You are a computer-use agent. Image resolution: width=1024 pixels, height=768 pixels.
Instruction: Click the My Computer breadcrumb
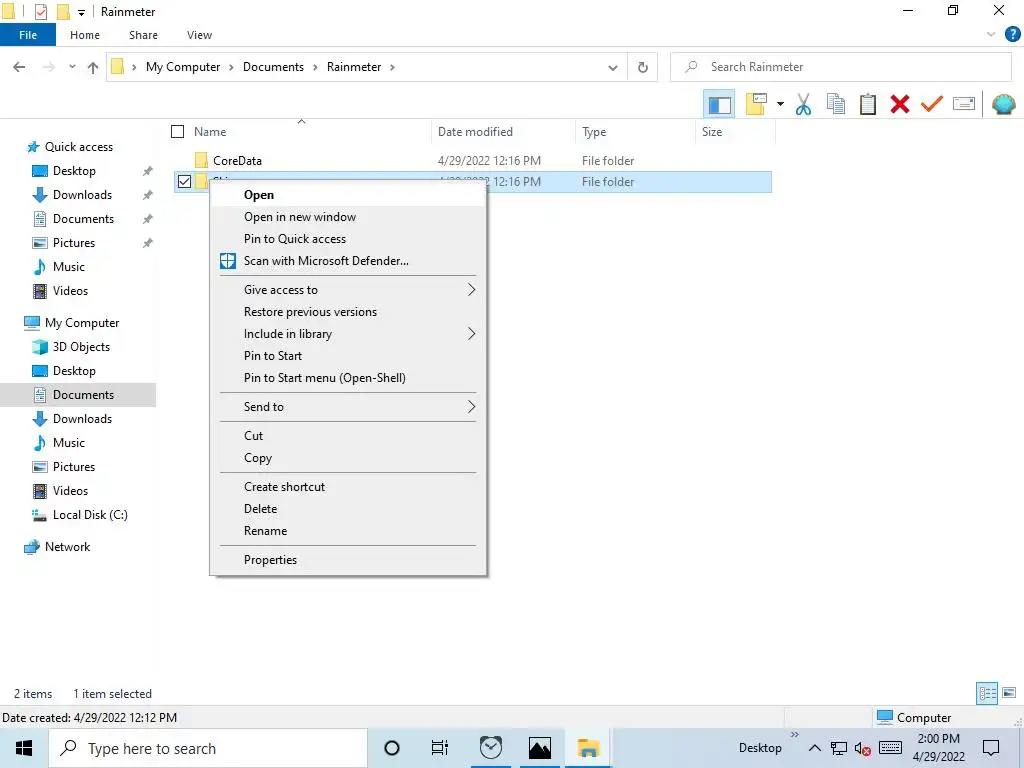tap(183, 67)
